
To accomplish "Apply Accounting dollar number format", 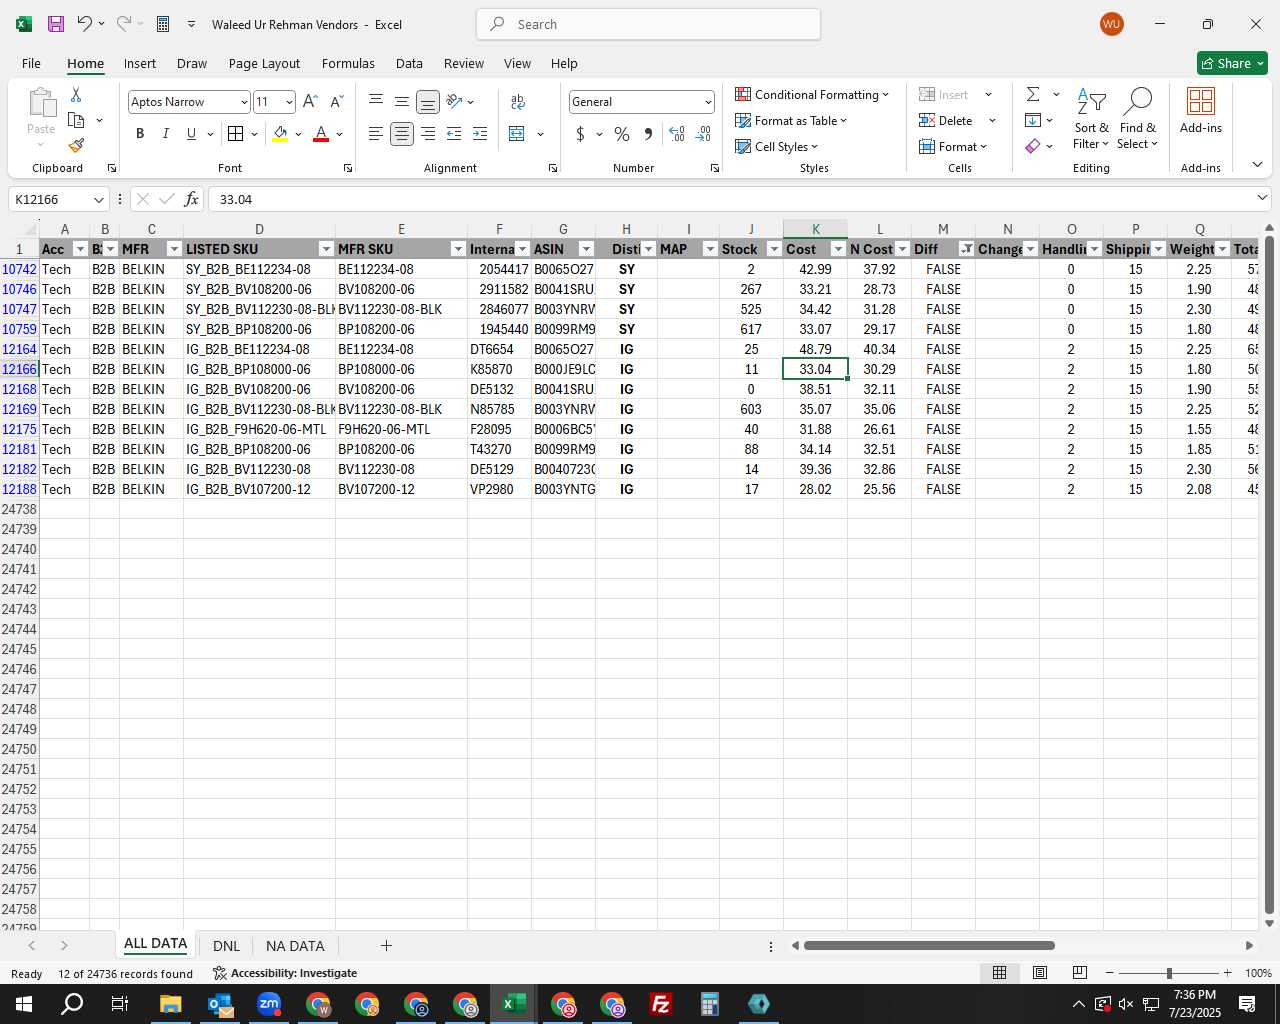I will tap(580, 134).
